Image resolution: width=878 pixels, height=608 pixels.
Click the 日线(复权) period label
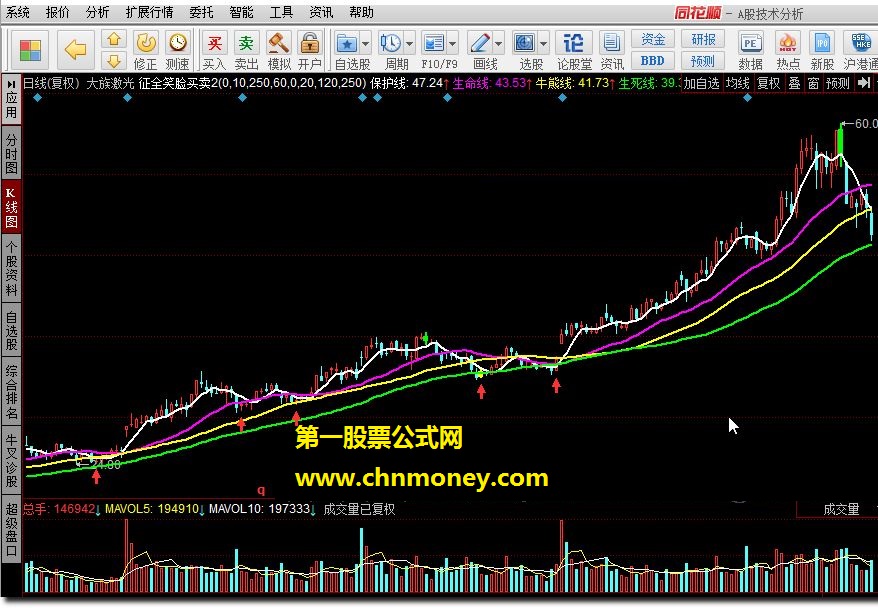click(x=52, y=83)
